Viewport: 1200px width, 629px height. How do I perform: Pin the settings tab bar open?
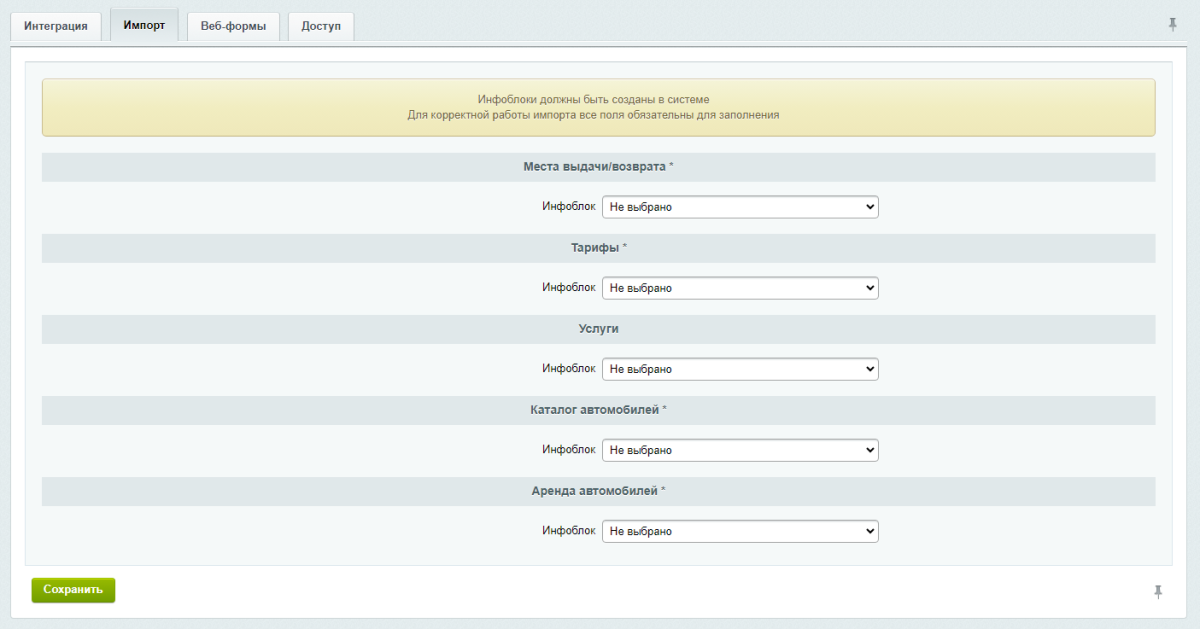coord(1172,22)
